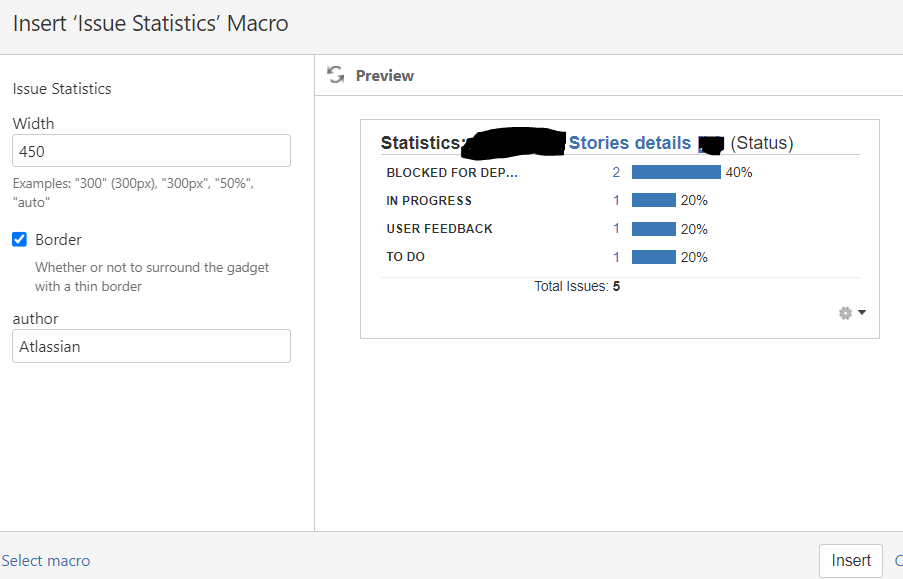Click the BLOCKED FOR DEP... status label
903x579 pixels.
452,172
